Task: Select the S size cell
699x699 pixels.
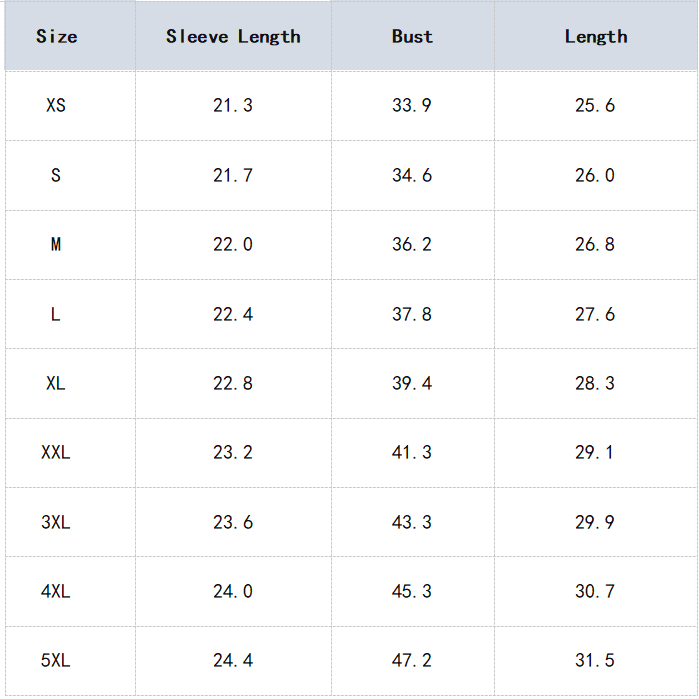Action: pyautogui.click(x=56, y=175)
